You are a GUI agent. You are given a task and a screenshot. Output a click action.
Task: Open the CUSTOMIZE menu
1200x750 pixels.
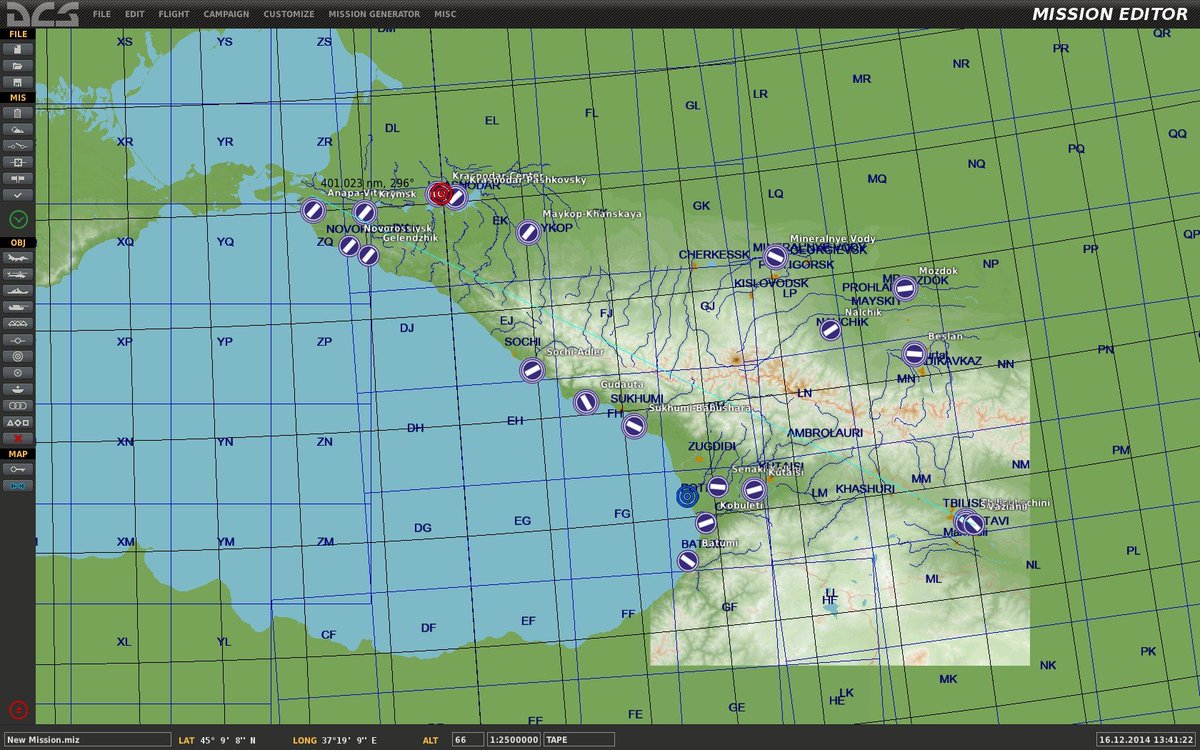289,14
